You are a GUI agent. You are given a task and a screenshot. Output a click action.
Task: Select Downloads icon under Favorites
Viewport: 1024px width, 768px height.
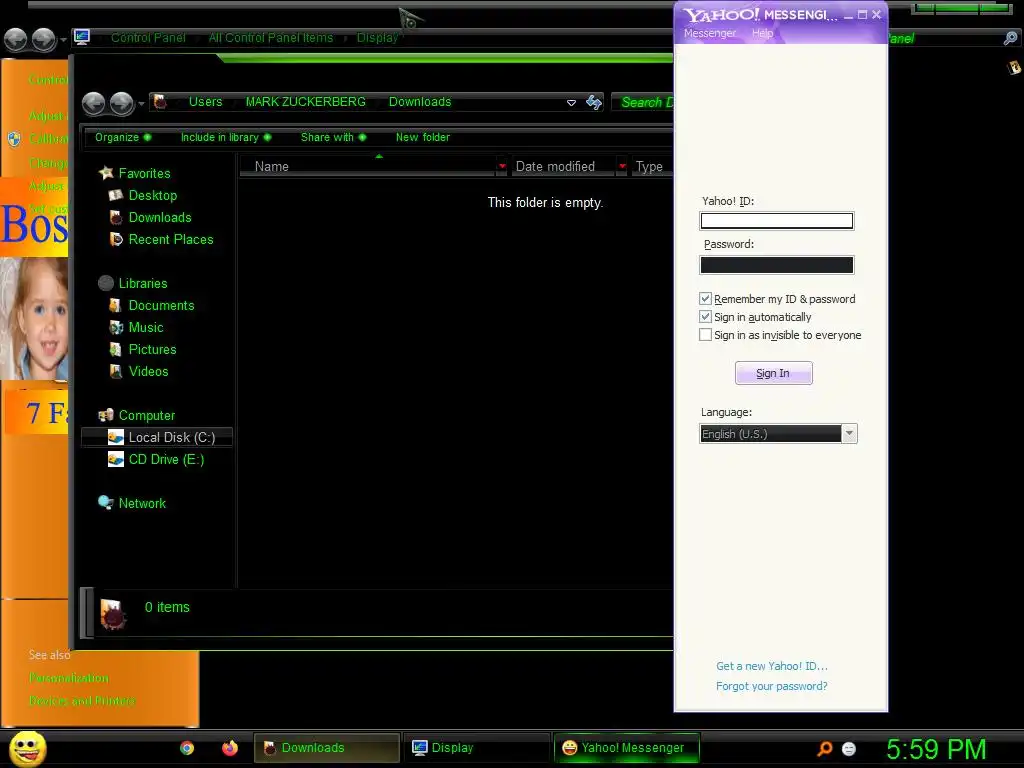(x=116, y=217)
